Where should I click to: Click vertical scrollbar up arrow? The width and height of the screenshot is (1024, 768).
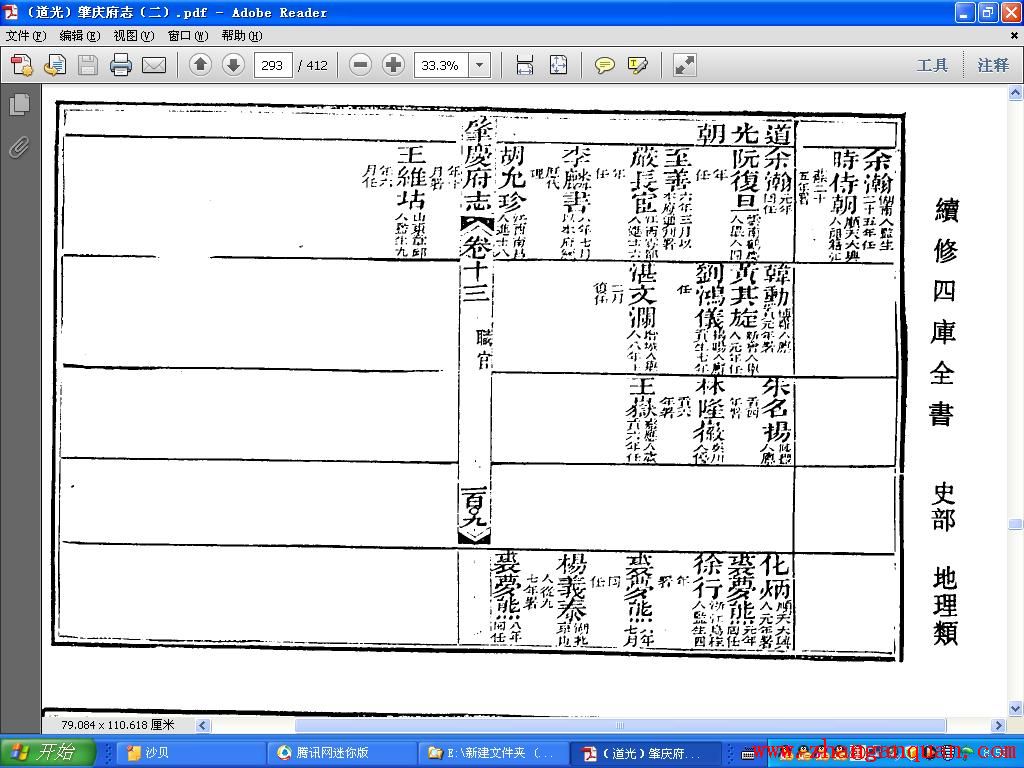point(1016,93)
